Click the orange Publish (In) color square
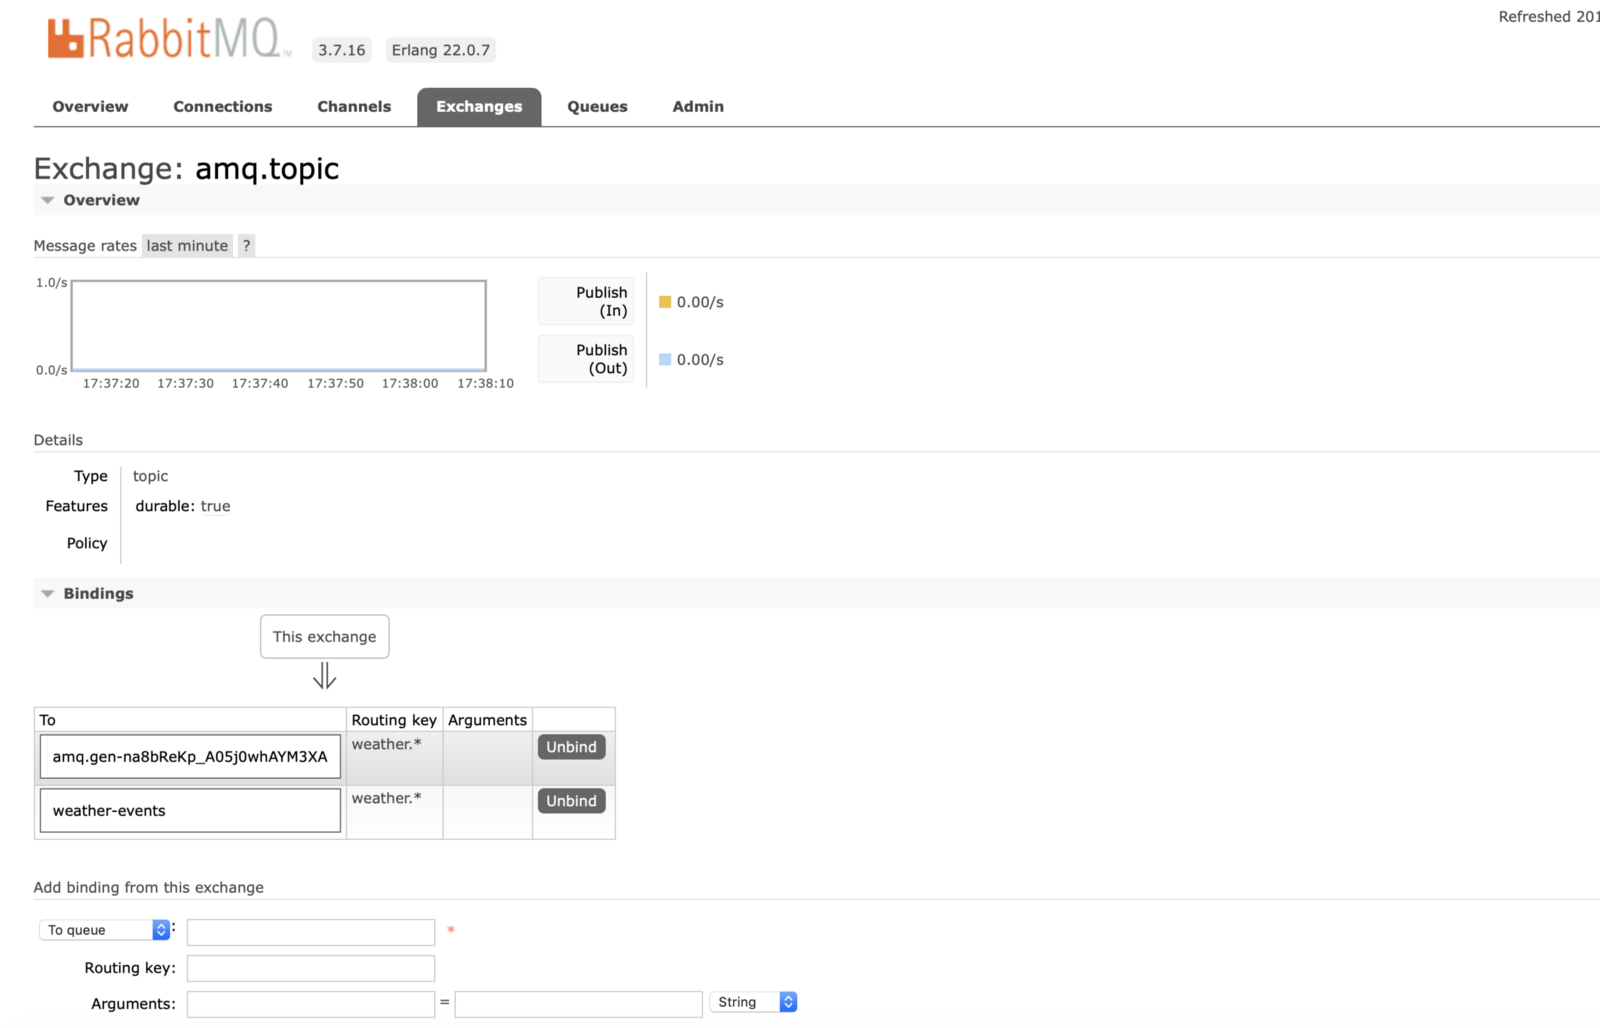 pyautogui.click(x=665, y=301)
